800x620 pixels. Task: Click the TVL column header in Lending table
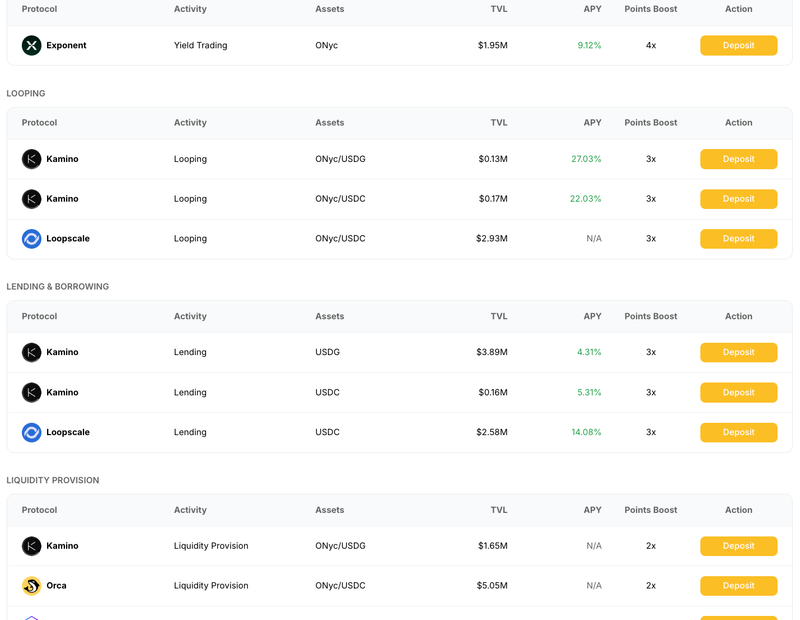498,316
